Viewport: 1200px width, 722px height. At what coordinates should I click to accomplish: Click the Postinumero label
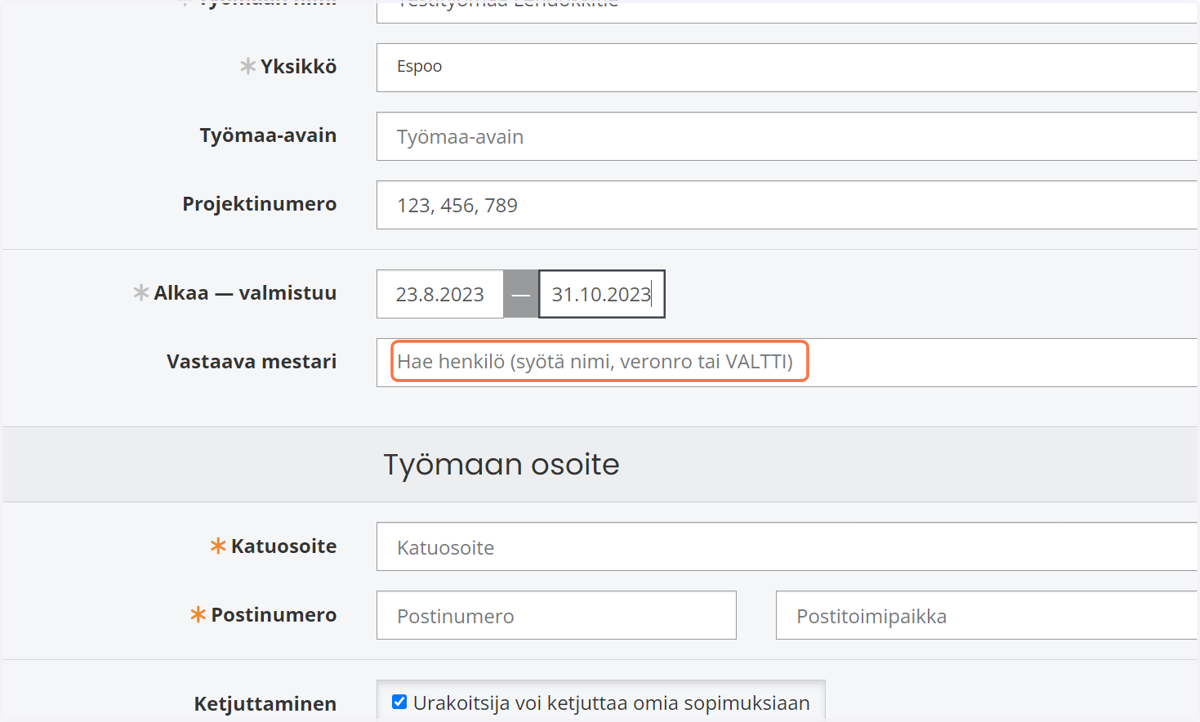(x=274, y=615)
